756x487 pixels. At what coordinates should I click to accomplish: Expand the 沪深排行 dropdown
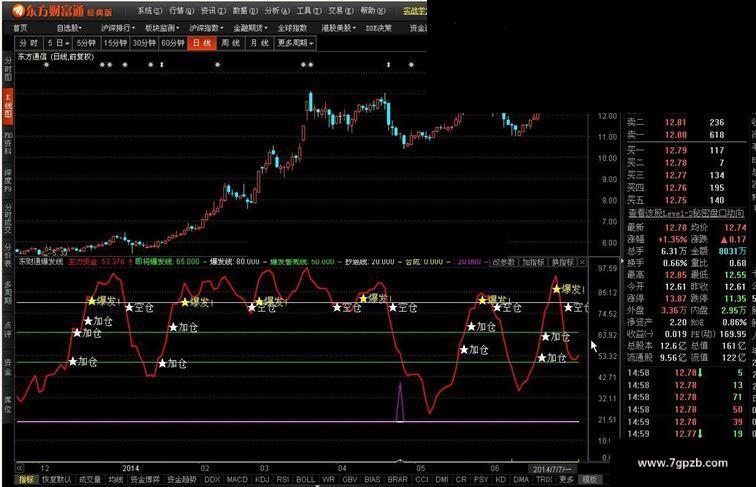[x=118, y=28]
